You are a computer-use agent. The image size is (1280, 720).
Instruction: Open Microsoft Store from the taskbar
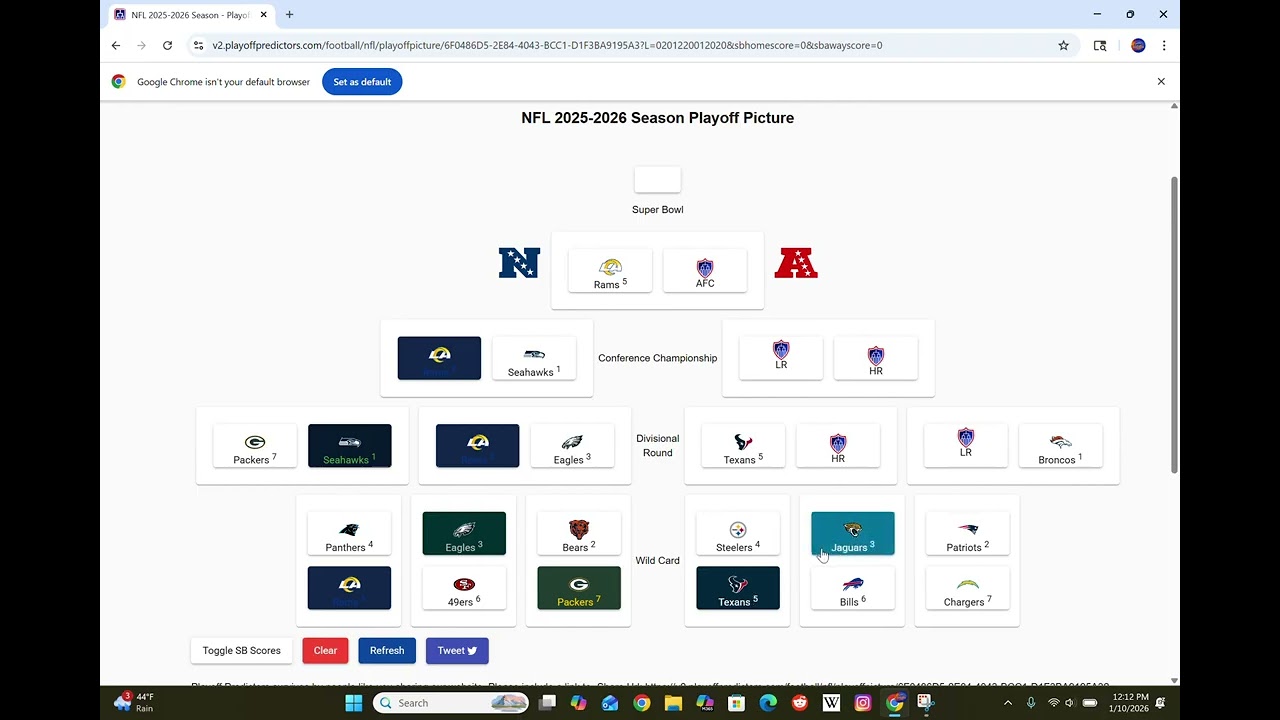pyautogui.click(x=736, y=703)
